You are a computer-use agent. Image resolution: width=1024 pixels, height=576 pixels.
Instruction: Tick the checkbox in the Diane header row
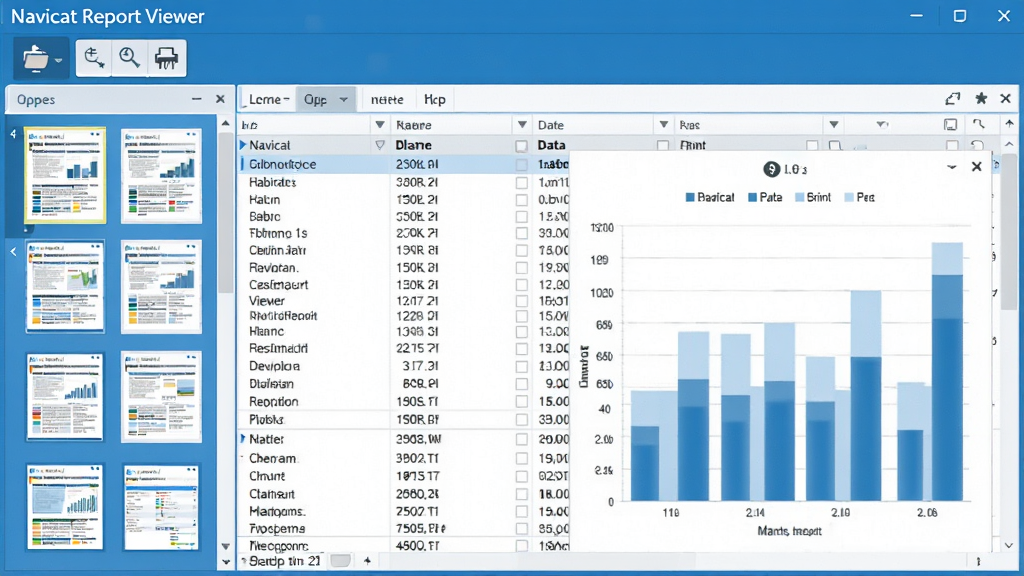pyautogui.click(x=521, y=146)
